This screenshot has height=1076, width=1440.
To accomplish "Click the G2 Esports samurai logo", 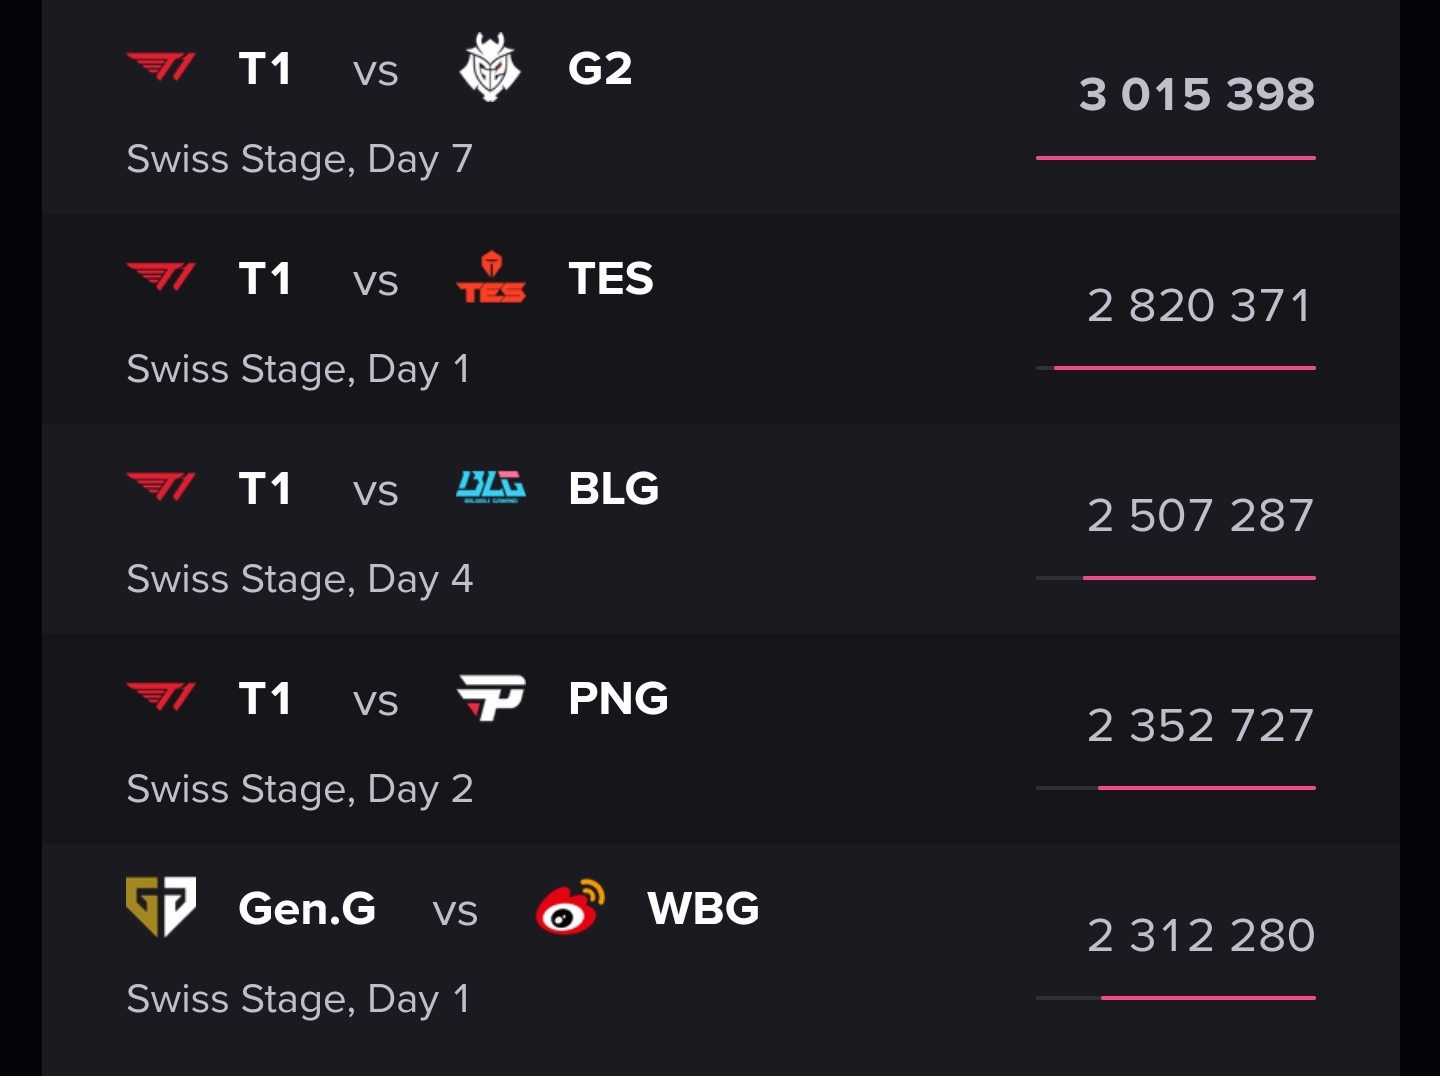I will pyautogui.click(x=490, y=68).
